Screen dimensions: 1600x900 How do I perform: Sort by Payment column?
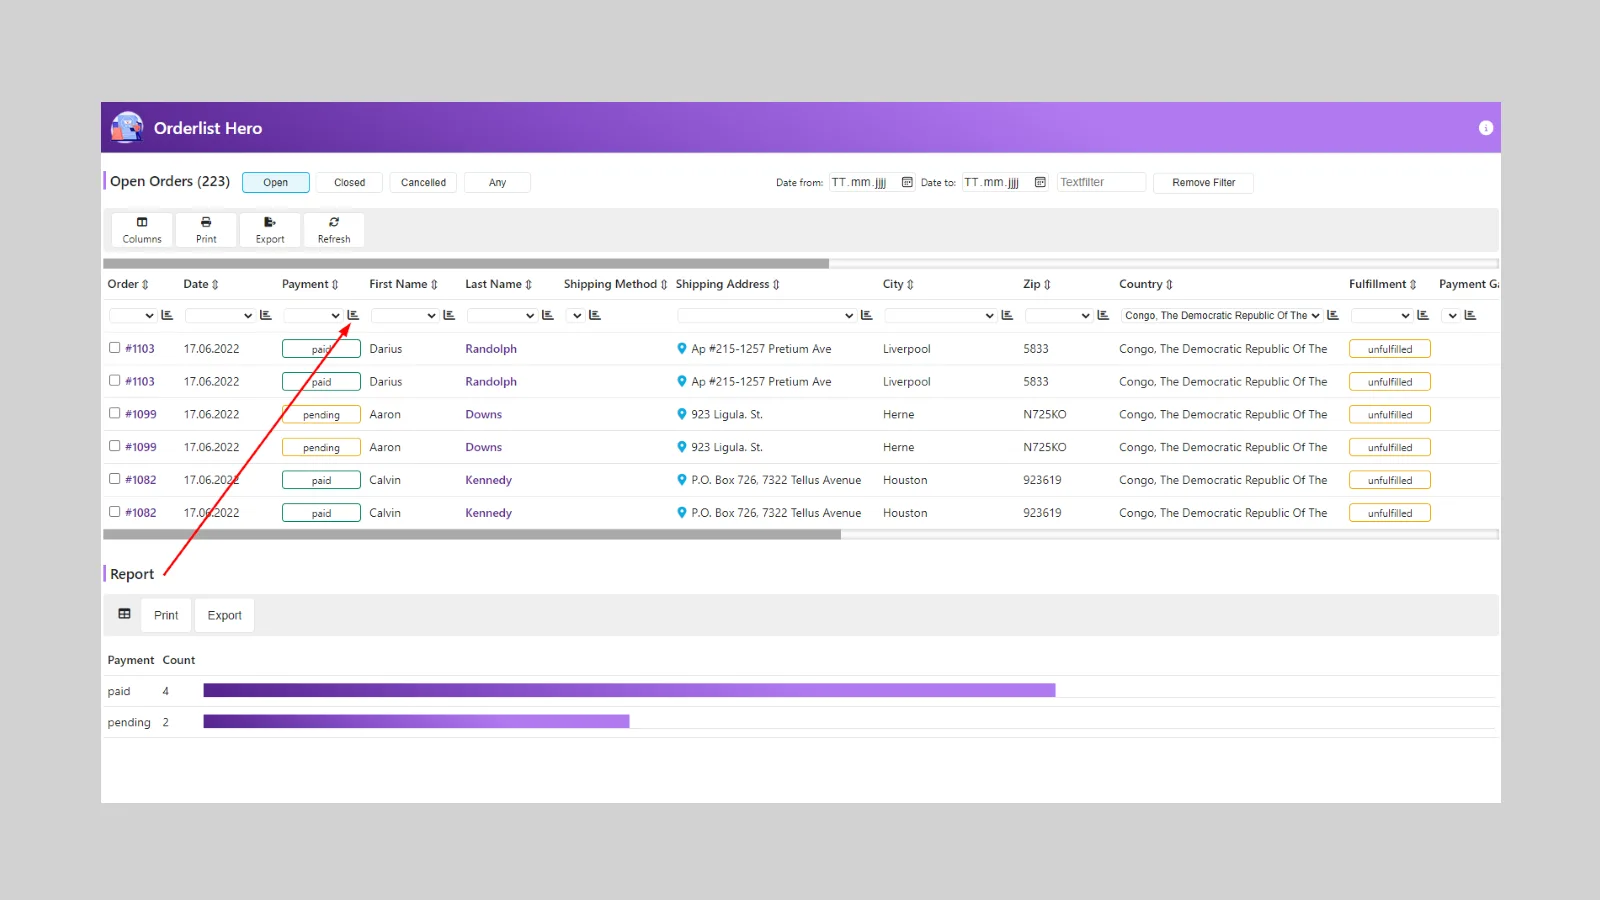tap(310, 284)
